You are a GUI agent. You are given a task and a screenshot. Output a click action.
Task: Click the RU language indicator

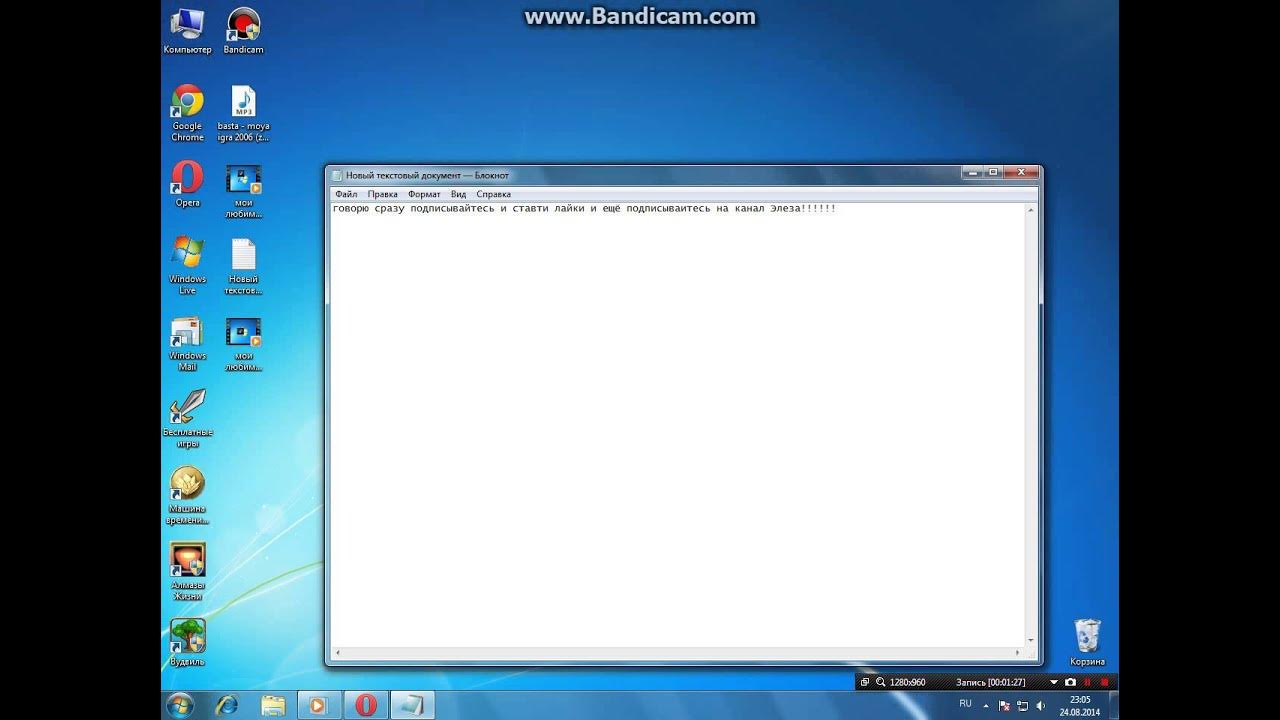[965, 704]
